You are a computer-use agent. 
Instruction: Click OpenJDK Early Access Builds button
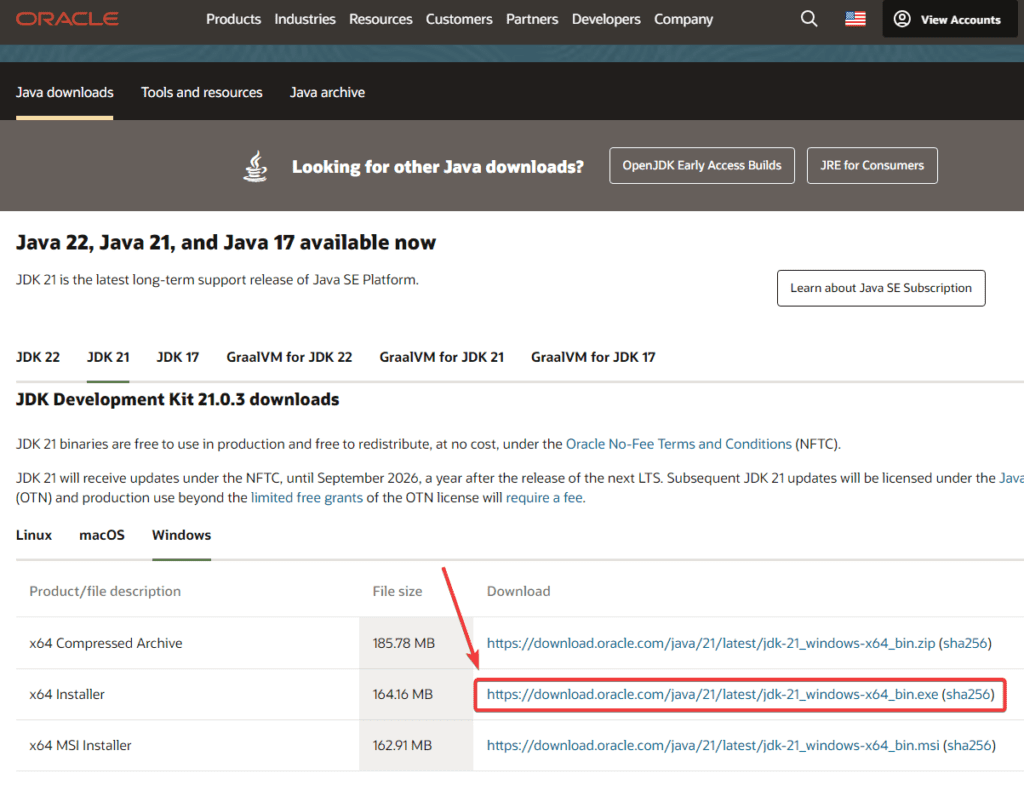coord(702,165)
